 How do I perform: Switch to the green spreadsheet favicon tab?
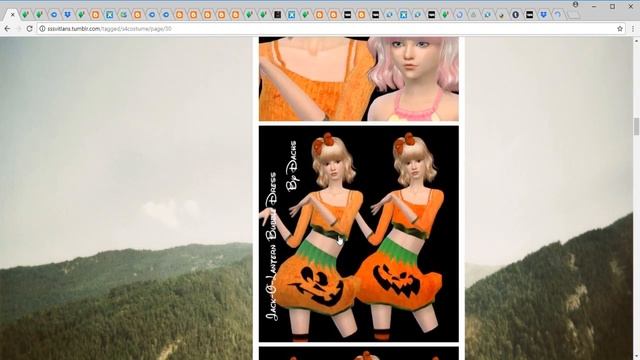123,15
